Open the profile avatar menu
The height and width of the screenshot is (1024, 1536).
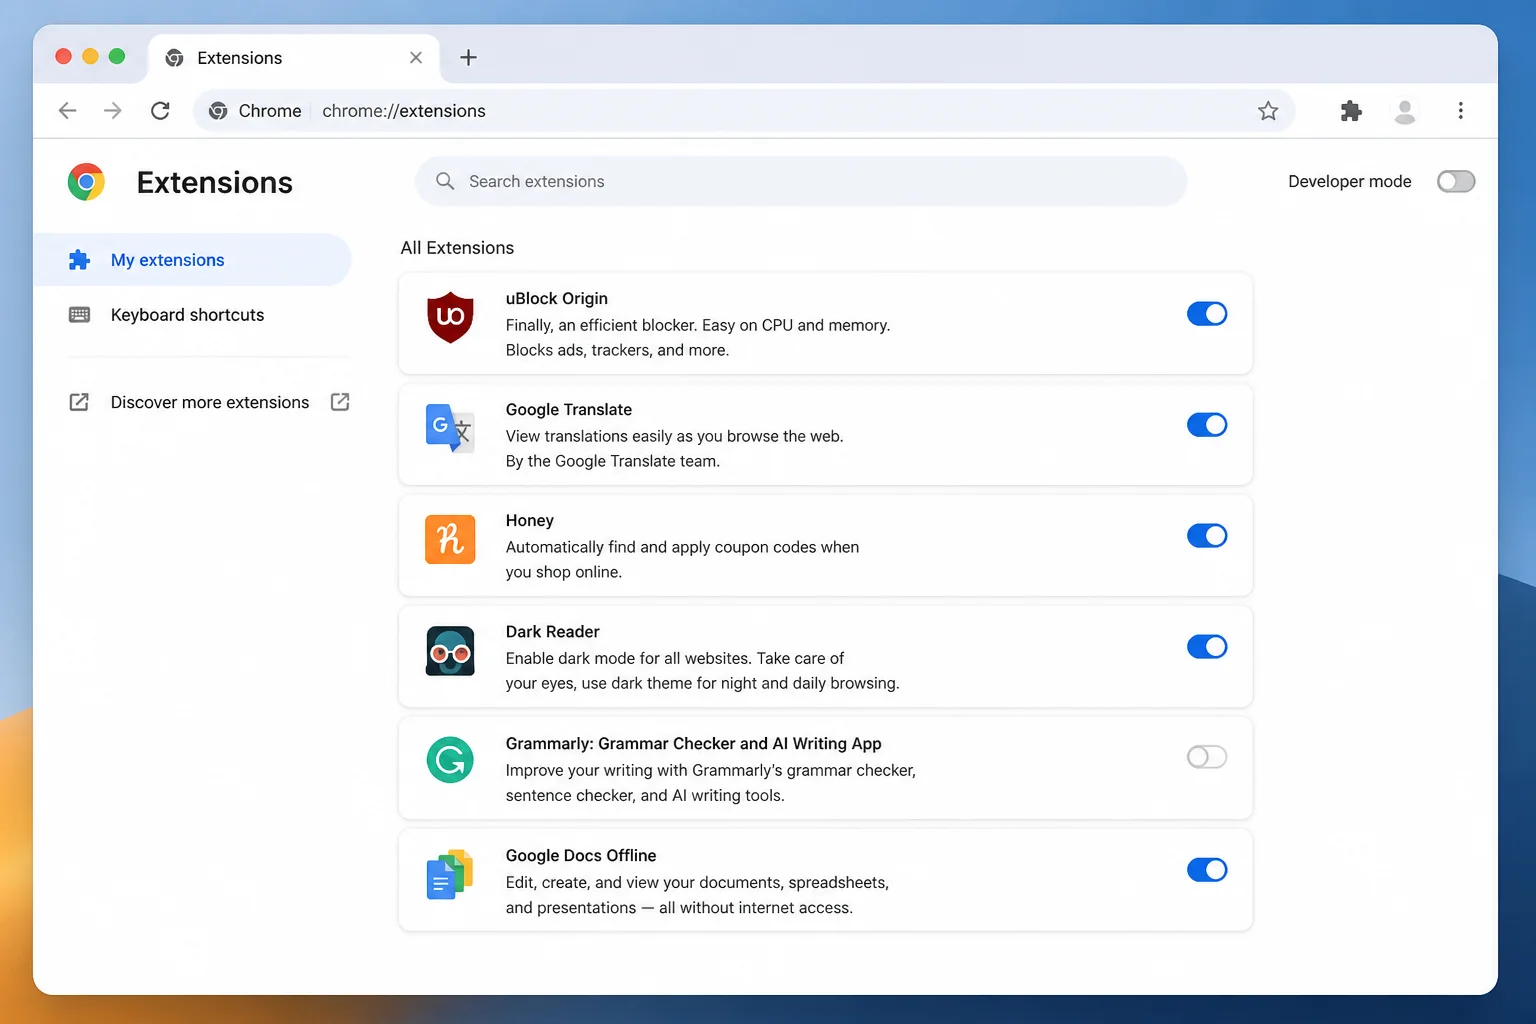[x=1405, y=111]
